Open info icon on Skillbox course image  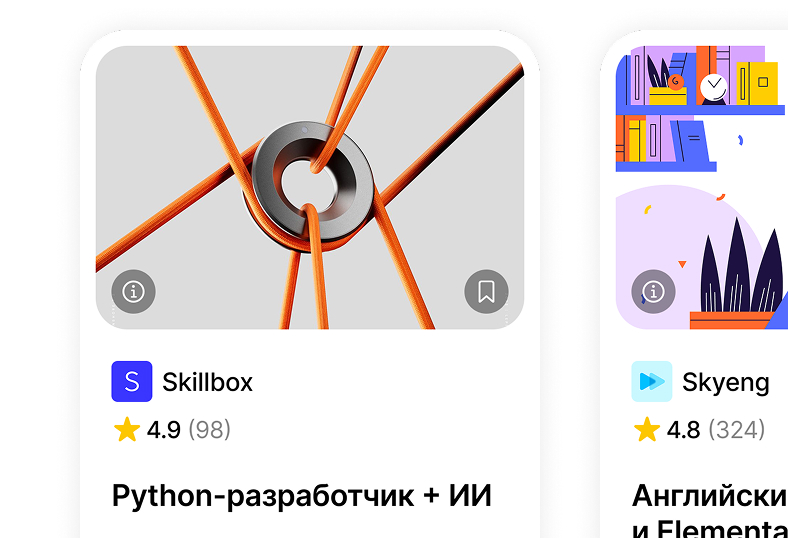(x=133, y=291)
